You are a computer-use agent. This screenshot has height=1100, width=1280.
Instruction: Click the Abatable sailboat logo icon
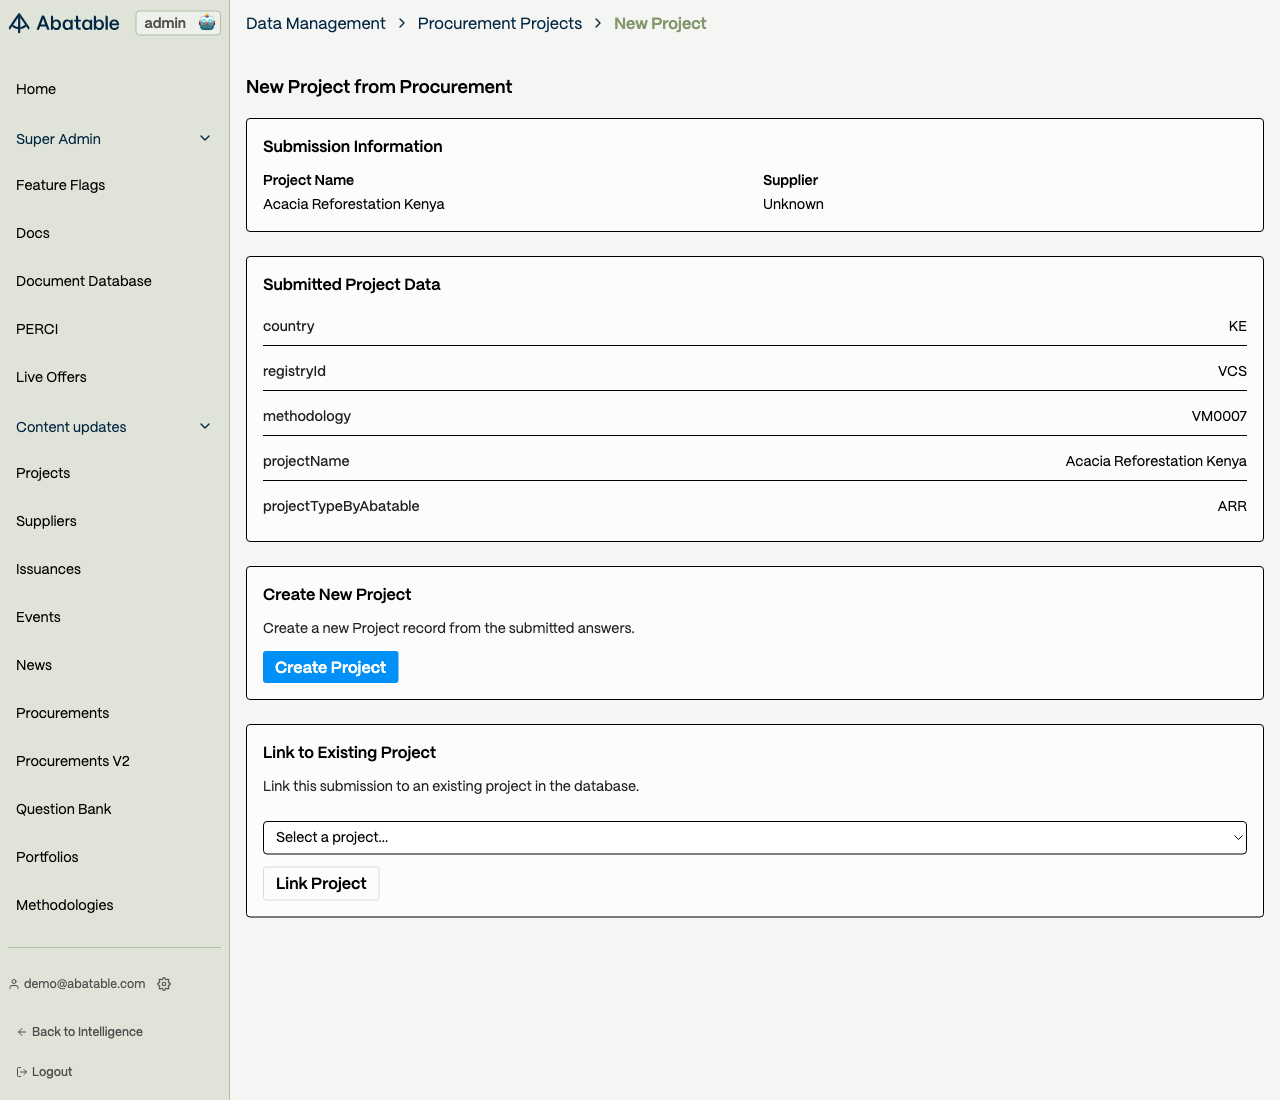19,23
